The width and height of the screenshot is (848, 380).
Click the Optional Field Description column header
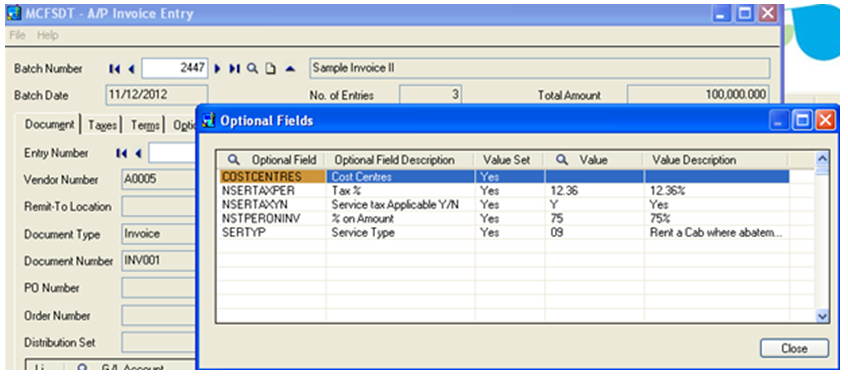[x=400, y=160]
